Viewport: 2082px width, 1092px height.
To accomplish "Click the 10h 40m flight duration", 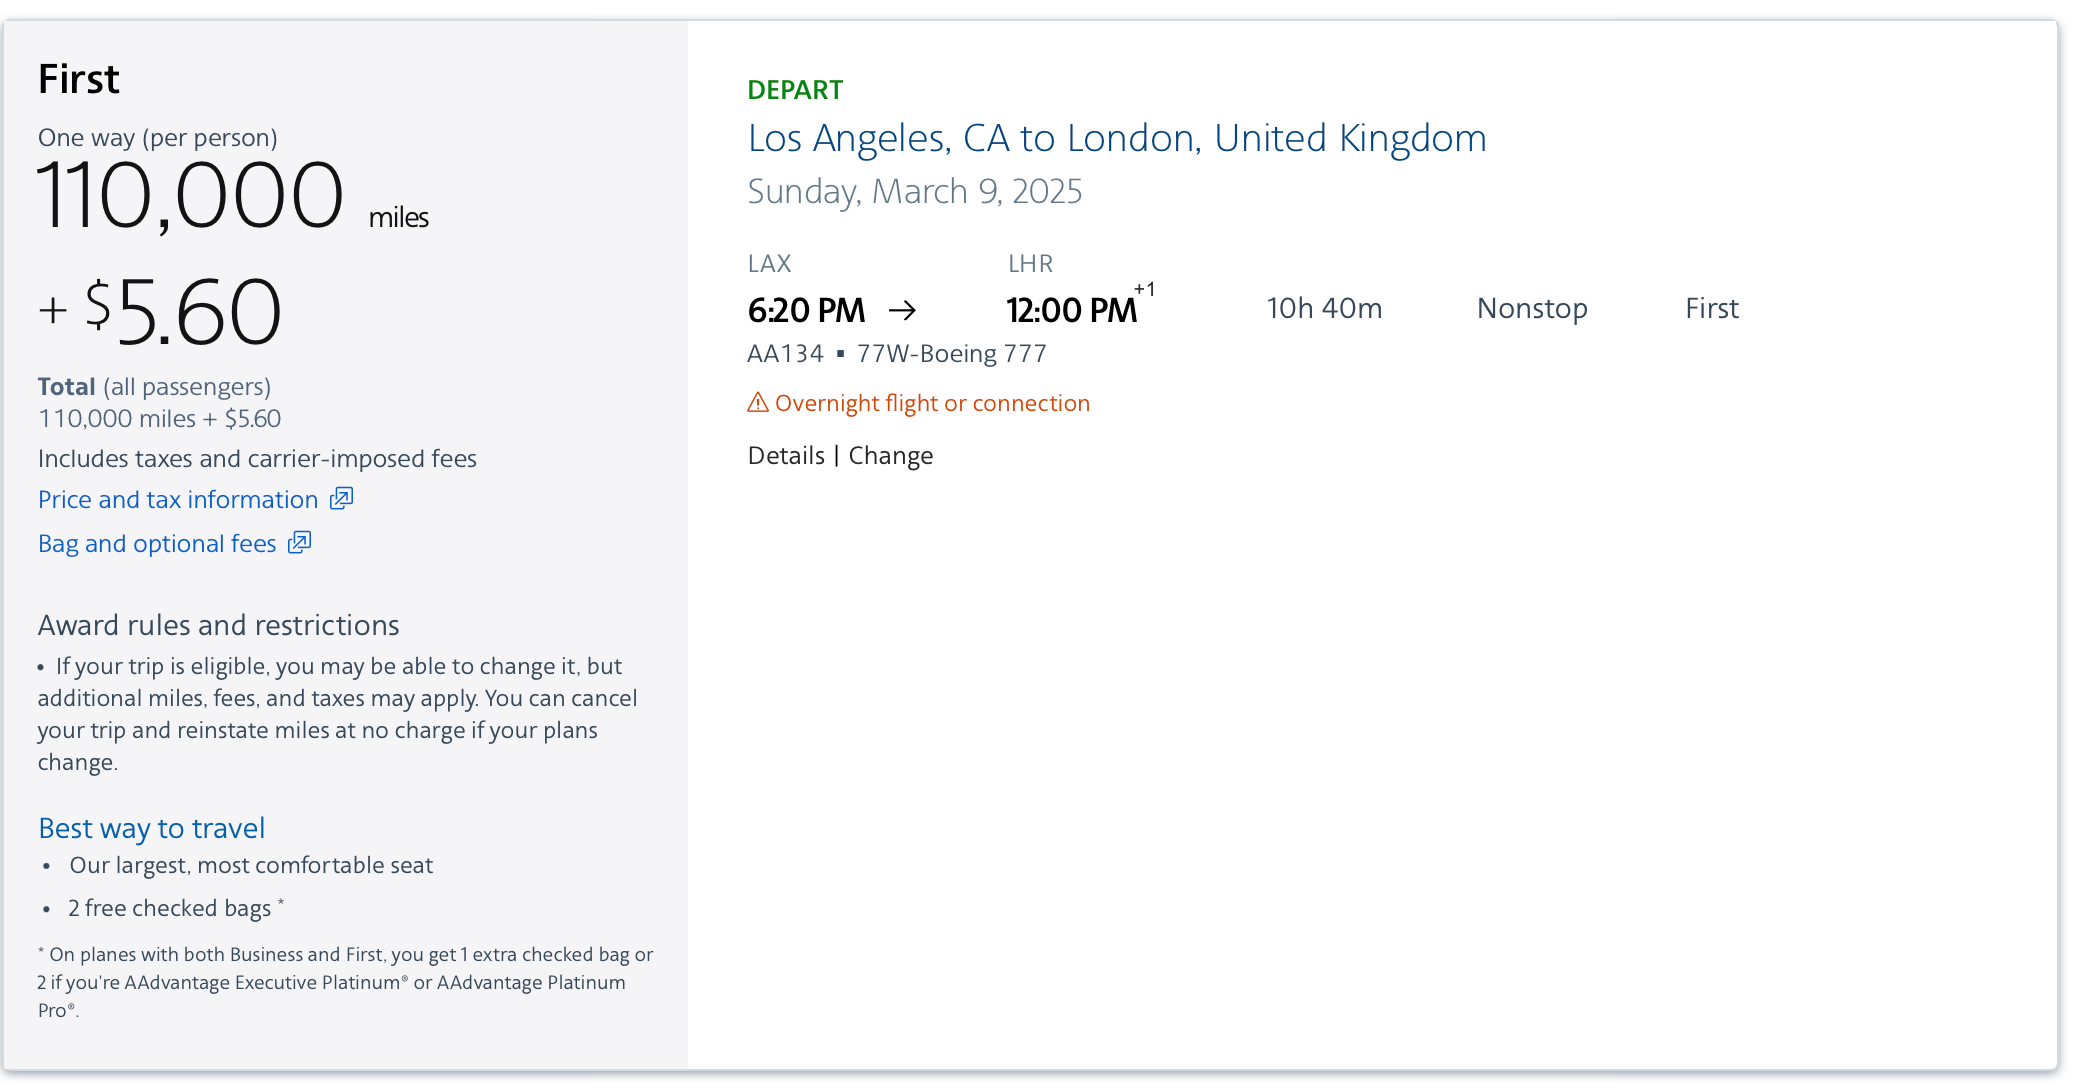I will (1323, 308).
